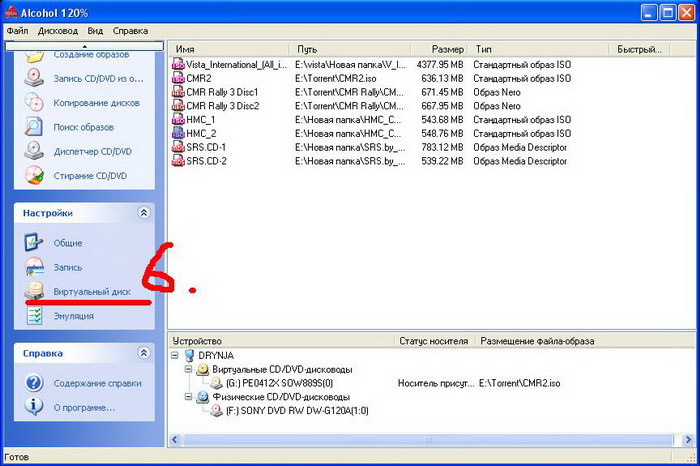Image resolution: width=700 pixels, height=466 pixels.
Task: Click the sidebar scroll-up arrow bar
Action: click(84, 46)
